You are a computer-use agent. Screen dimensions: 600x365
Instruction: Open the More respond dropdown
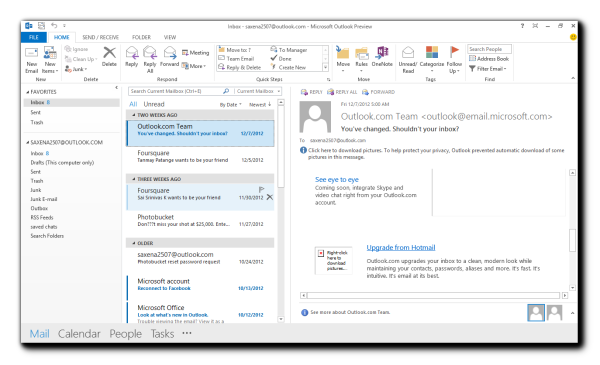[x=194, y=66]
